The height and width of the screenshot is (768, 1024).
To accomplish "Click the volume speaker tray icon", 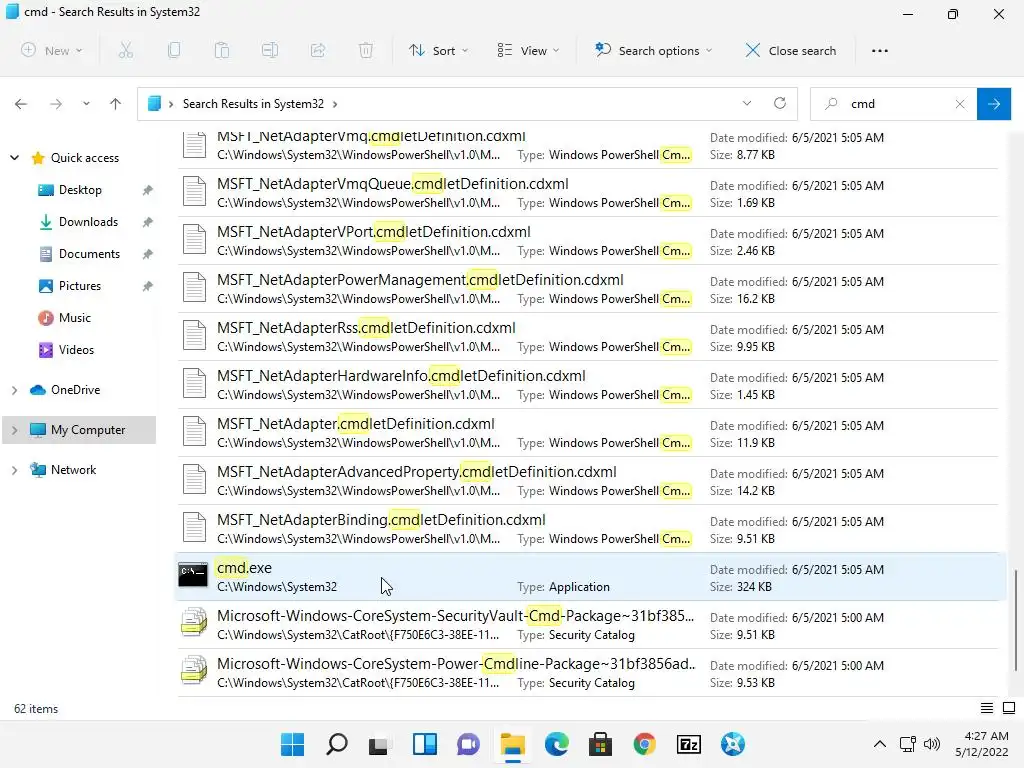I will click(932, 743).
